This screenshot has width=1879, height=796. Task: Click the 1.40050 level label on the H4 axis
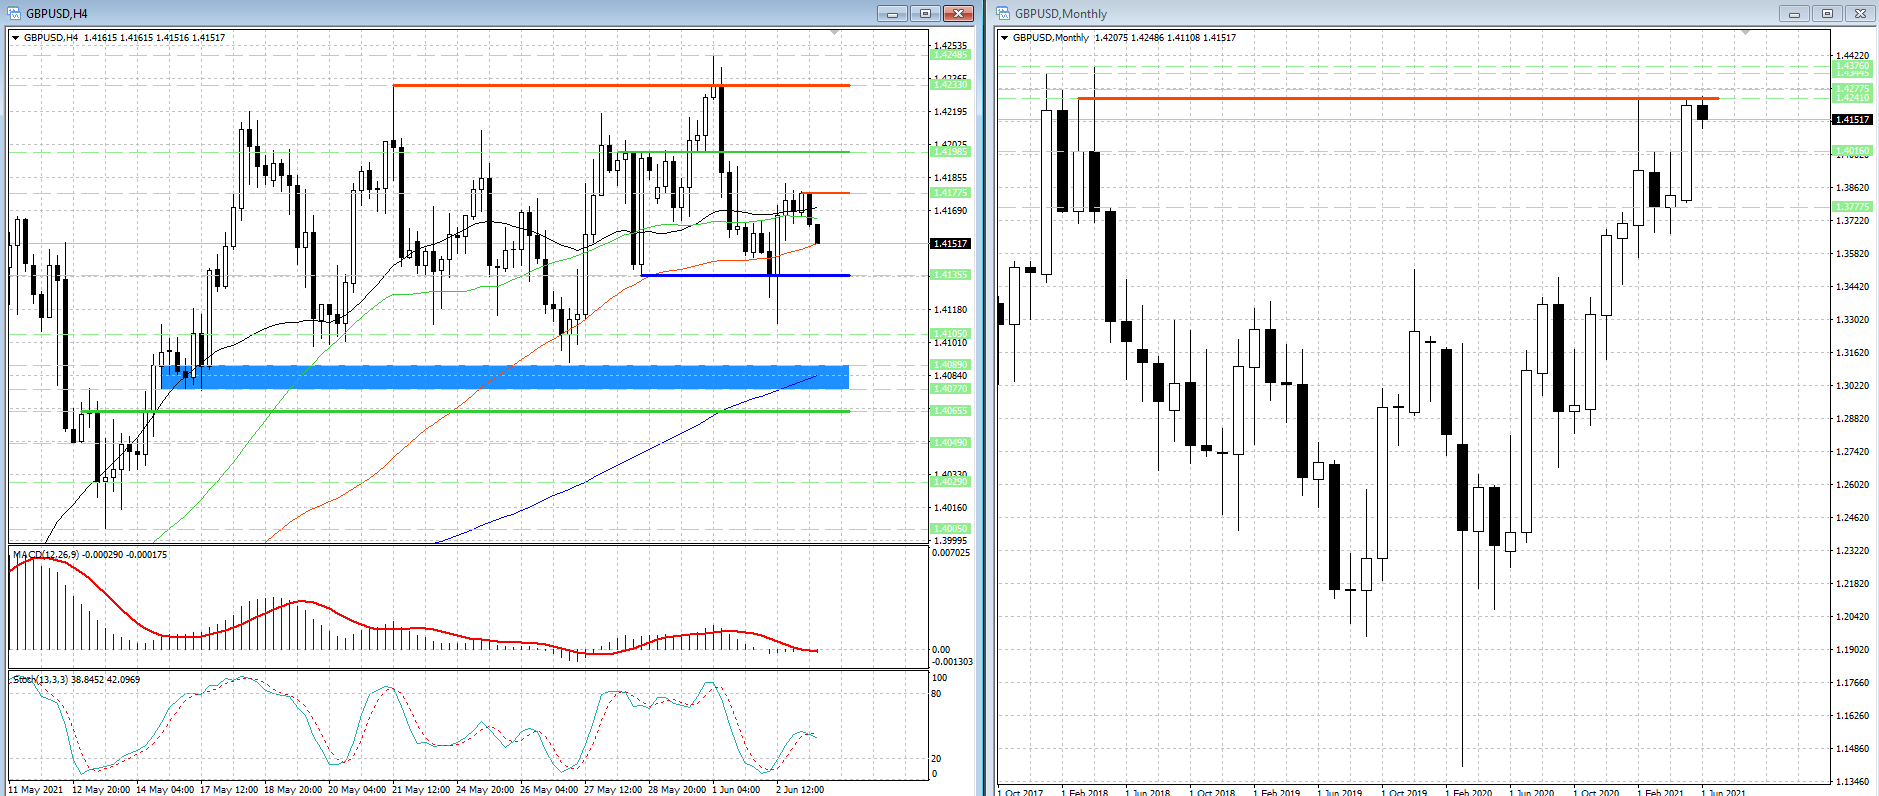(950, 529)
